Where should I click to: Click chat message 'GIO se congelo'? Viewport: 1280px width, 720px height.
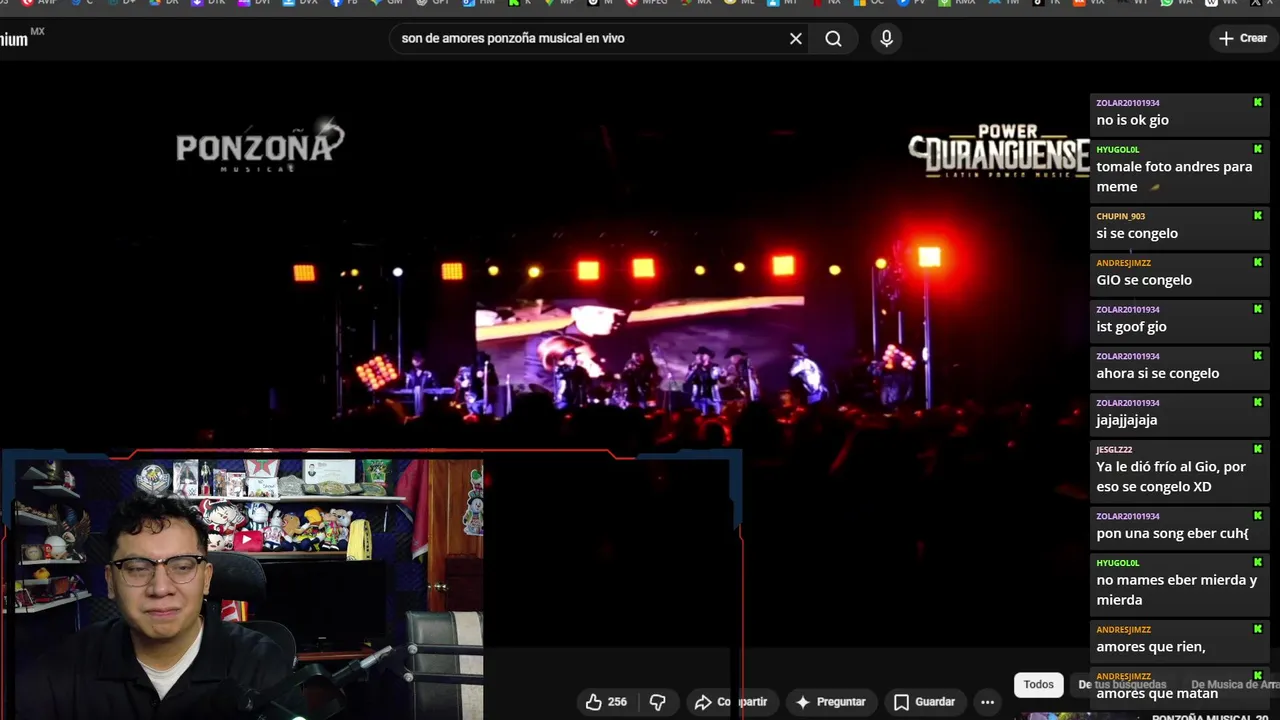pyautogui.click(x=1144, y=280)
